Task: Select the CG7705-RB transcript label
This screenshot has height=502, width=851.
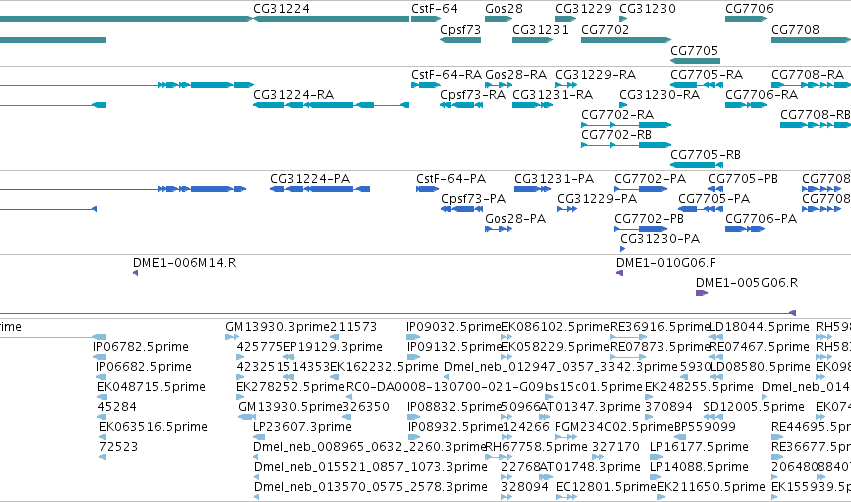Action: (x=705, y=155)
